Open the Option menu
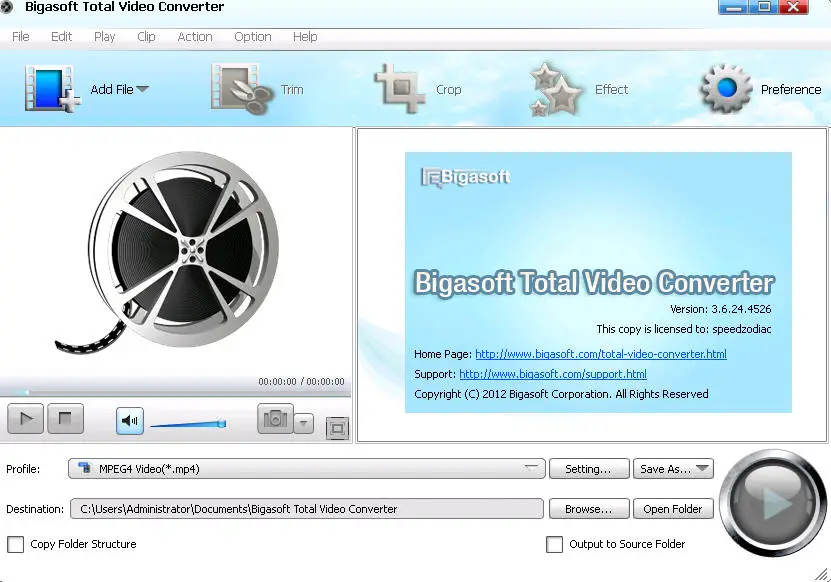 [253, 37]
